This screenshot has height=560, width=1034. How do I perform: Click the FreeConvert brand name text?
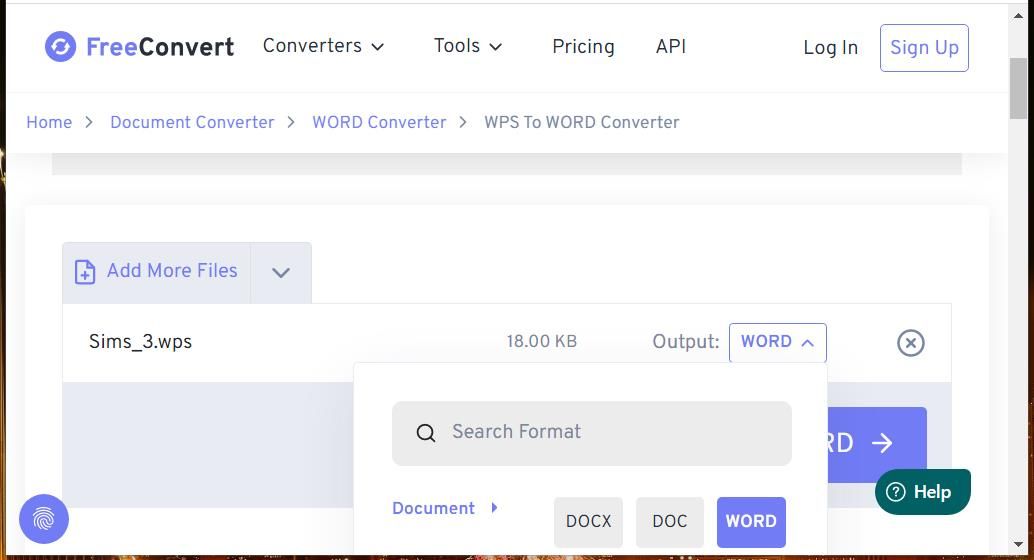click(160, 47)
